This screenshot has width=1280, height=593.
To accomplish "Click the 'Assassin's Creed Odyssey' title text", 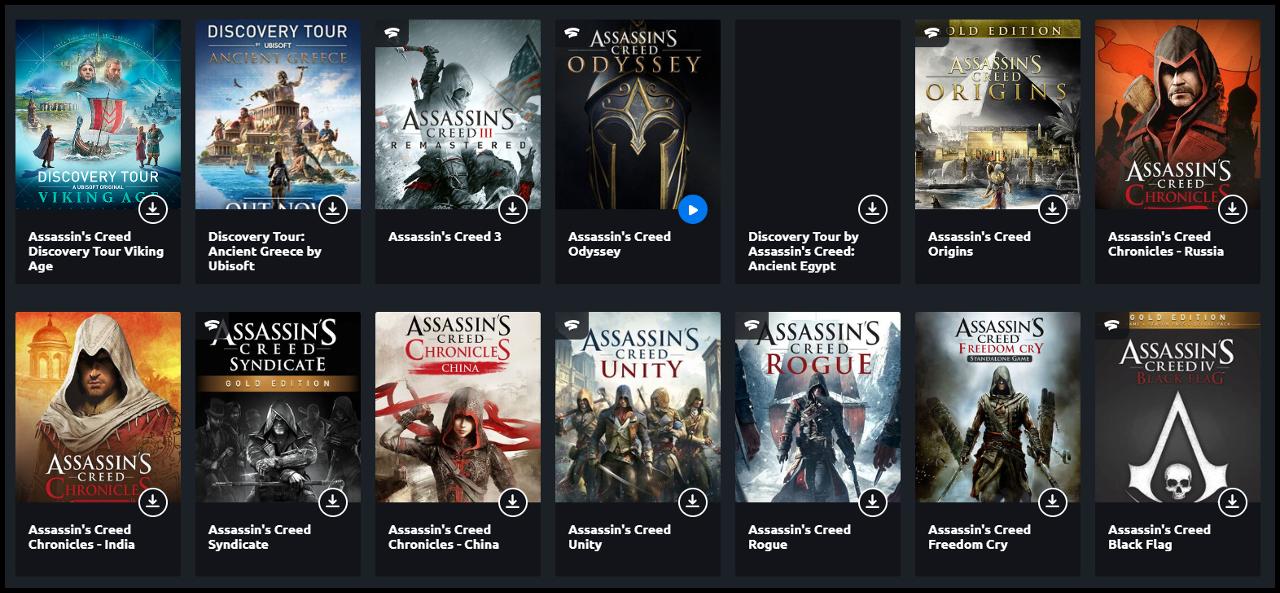I will point(619,244).
